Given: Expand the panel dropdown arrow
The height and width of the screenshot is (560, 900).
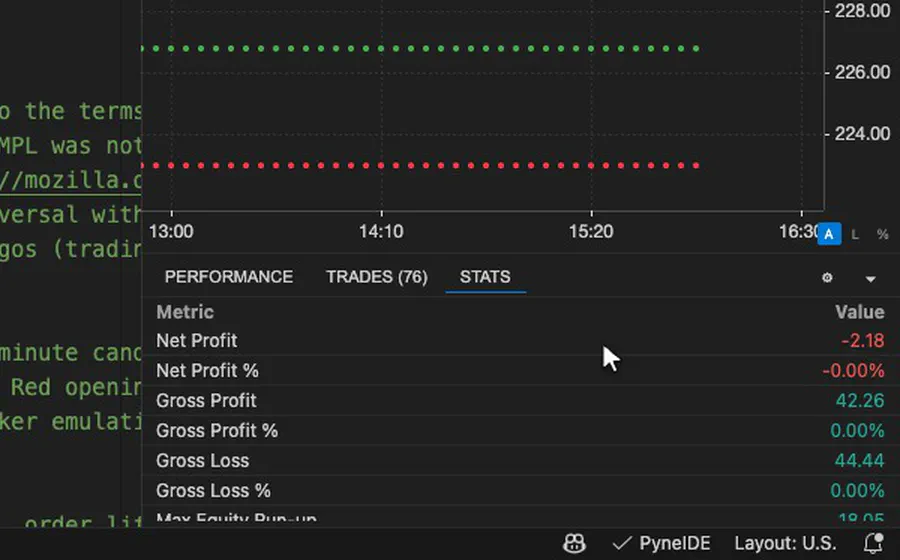Looking at the screenshot, I should click(871, 279).
